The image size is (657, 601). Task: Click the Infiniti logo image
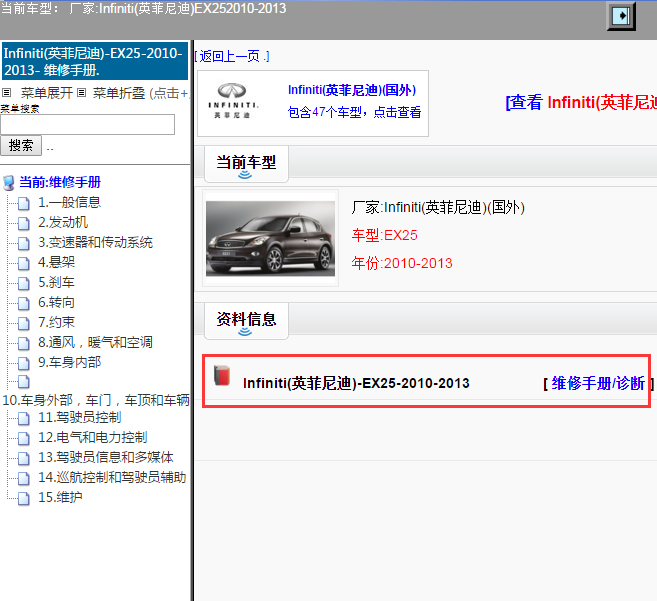tap(233, 101)
